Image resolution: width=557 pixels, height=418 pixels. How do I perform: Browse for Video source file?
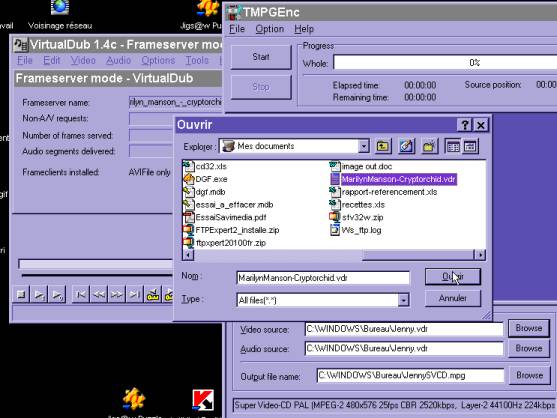tap(529, 328)
